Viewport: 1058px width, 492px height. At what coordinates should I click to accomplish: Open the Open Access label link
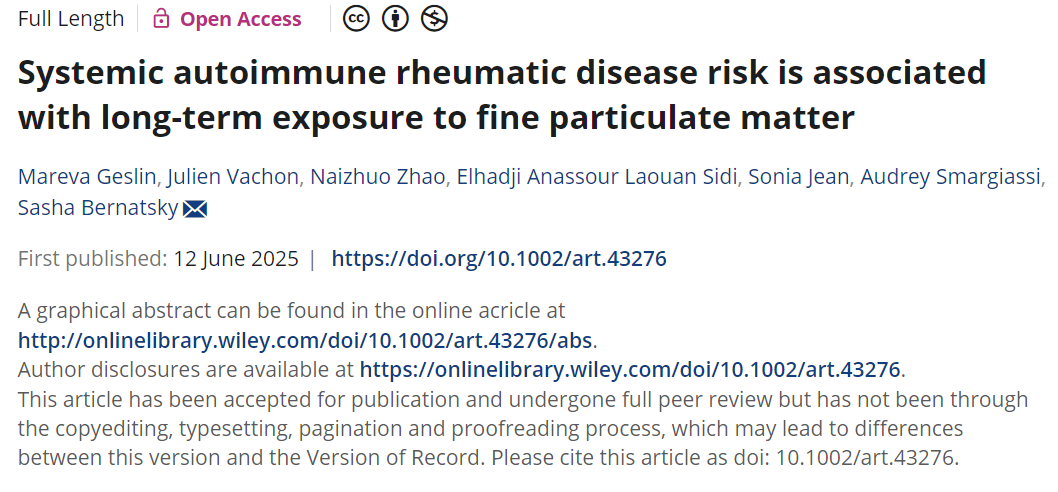[240, 19]
